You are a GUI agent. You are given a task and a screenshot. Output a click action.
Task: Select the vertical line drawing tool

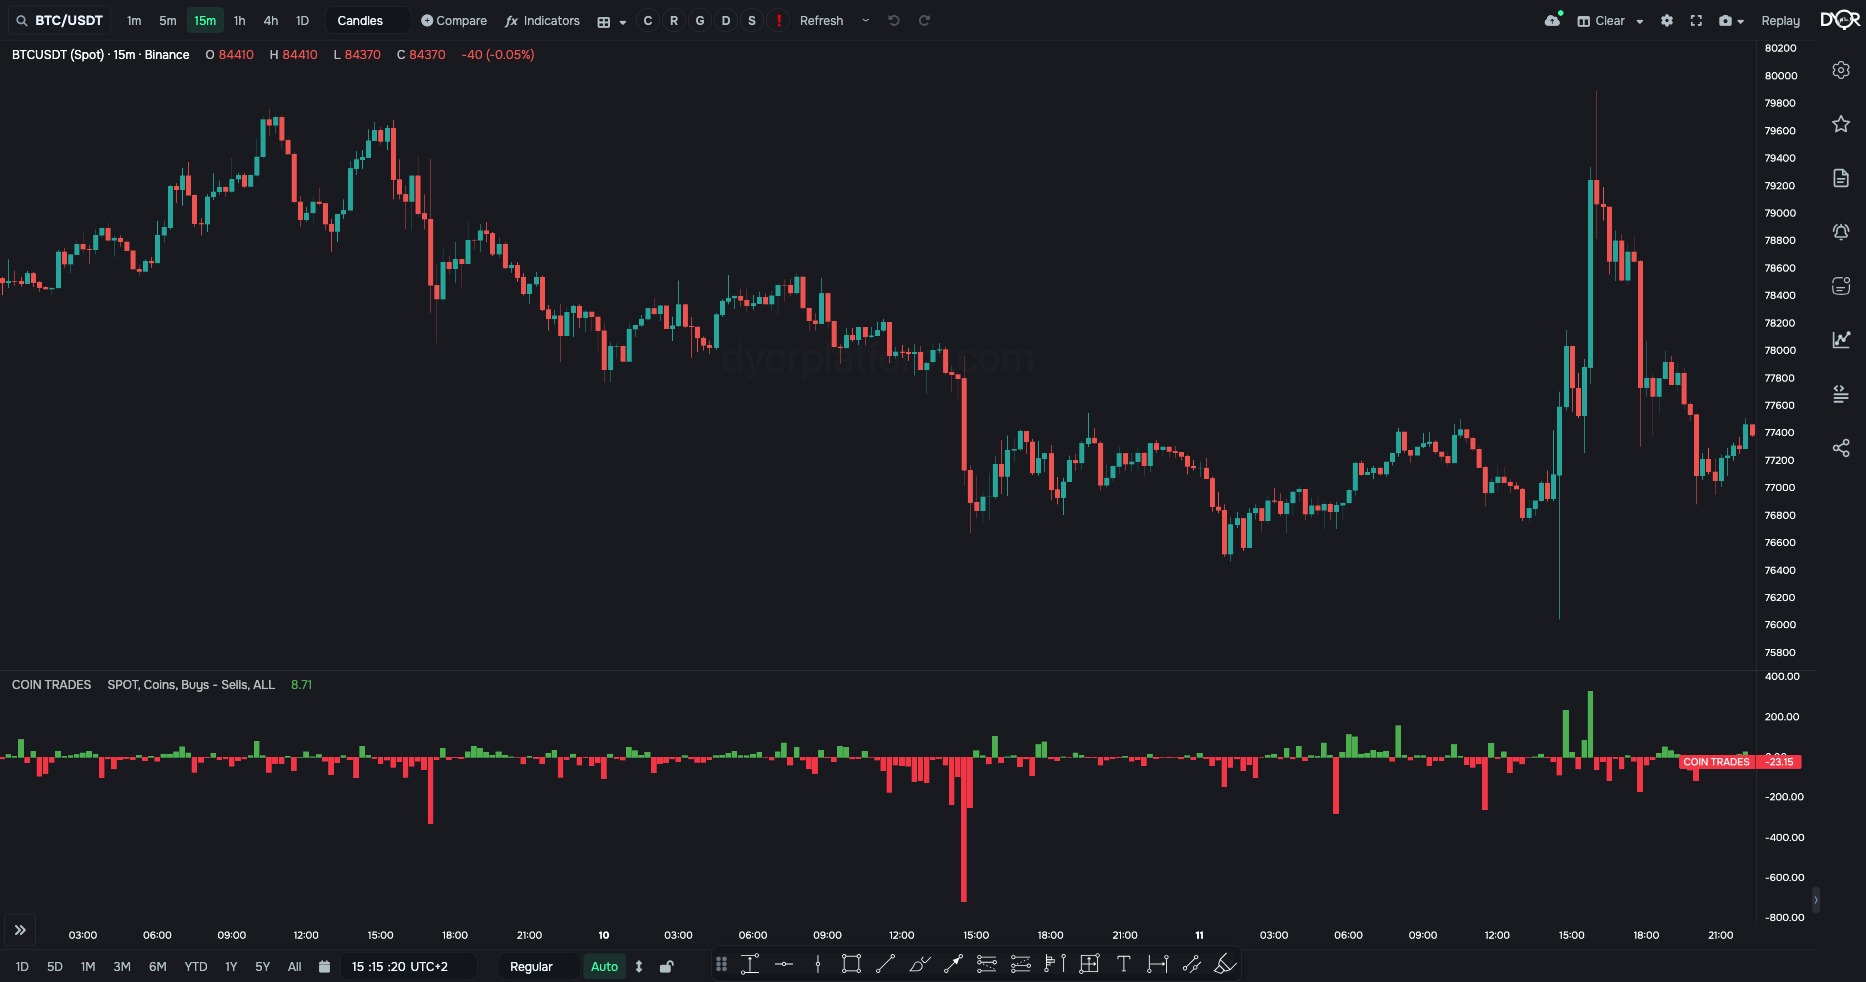click(818, 964)
